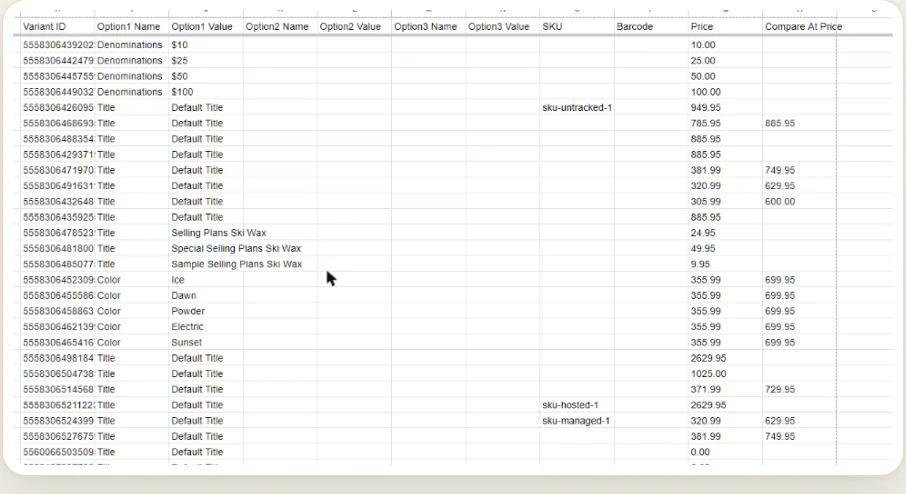Click the price cell 100.00

(x=725, y=91)
